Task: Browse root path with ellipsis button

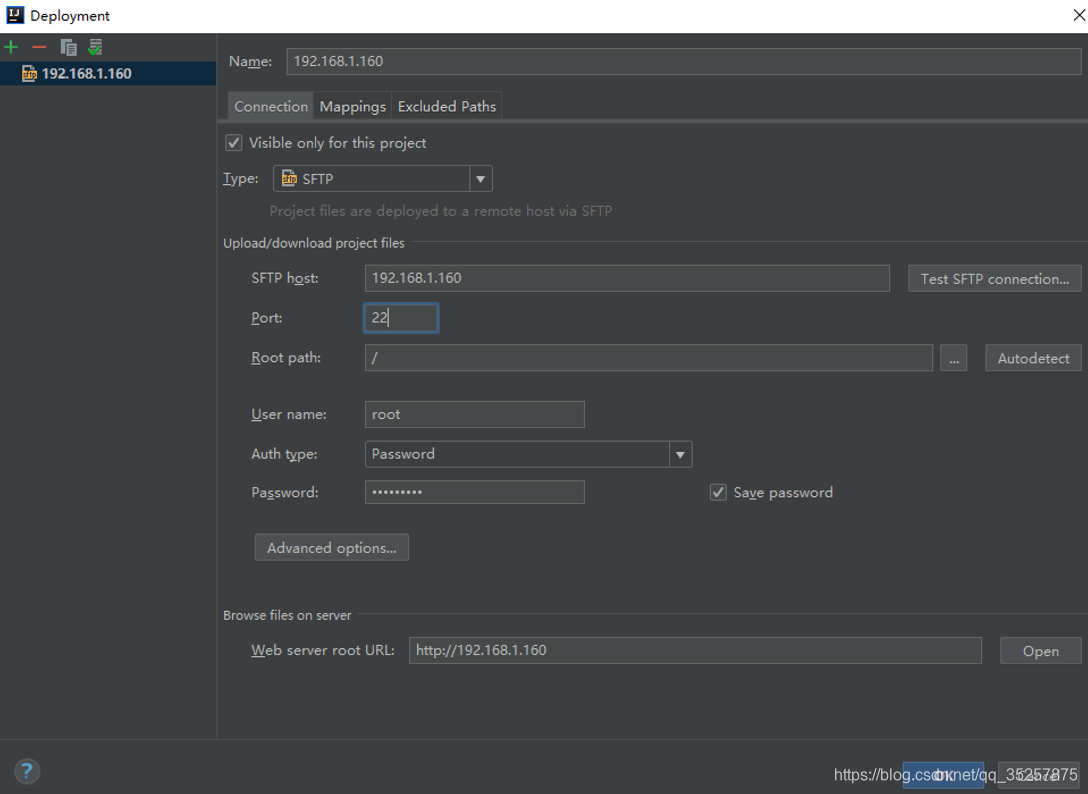Action: 953,359
